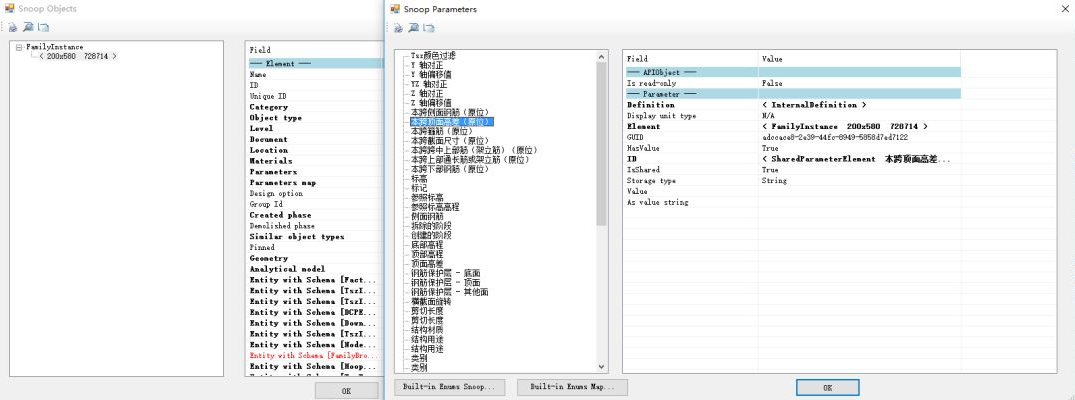Select the 钢筋保护层 - 顶面 parameter
This screenshot has width=1075, height=400.
point(446,282)
